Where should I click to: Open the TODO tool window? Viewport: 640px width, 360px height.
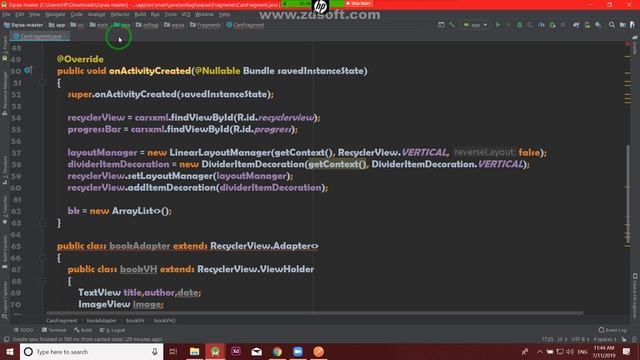click(24, 330)
